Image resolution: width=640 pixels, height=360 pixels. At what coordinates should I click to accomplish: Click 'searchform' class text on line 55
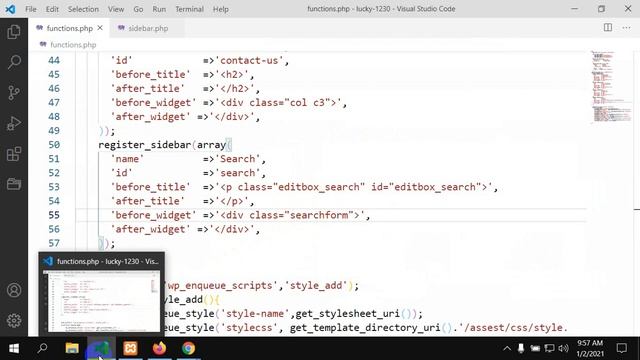click(318, 215)
